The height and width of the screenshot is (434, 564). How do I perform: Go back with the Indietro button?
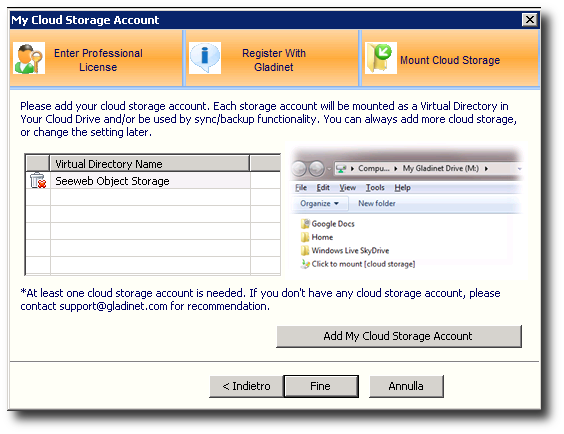click(246, 386)
